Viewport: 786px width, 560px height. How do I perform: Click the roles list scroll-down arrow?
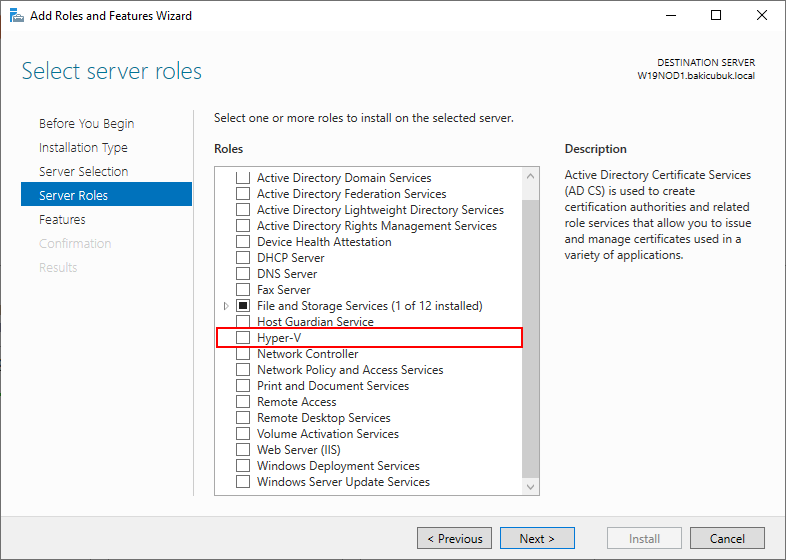click(530, 487)
